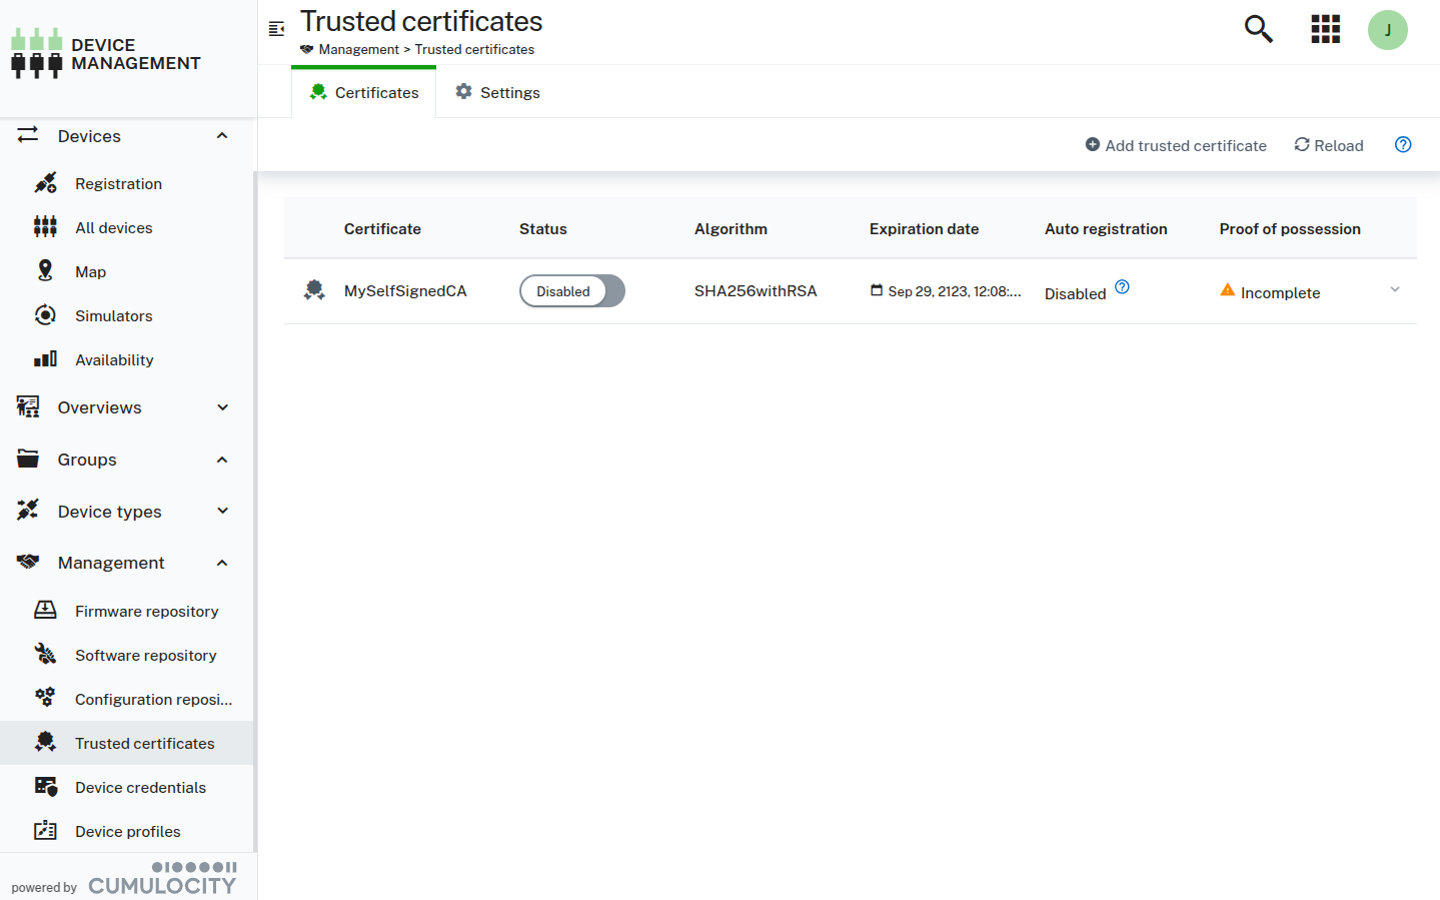This screenshot has height=900, width=1440.
Task: Collapse the Devices section
Action: pyautogui.click(x=222, y=136)
